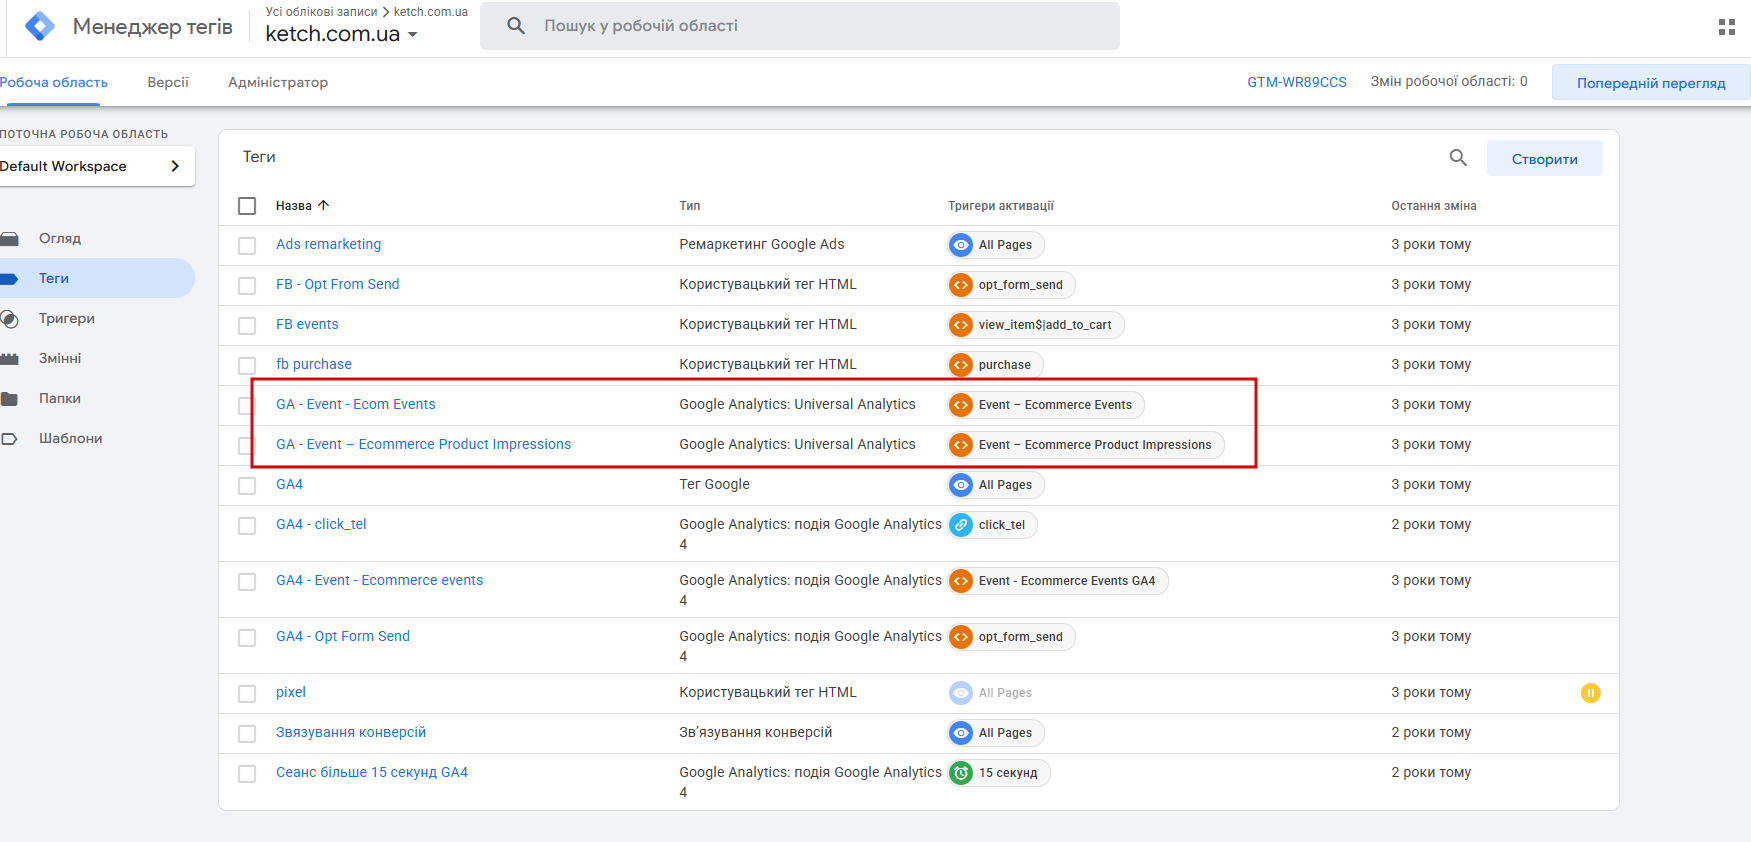The width and height of the screenshot is (1751, 842).
Task: Click the 15 секунд timer trigger icon
Action: [961, 773]
